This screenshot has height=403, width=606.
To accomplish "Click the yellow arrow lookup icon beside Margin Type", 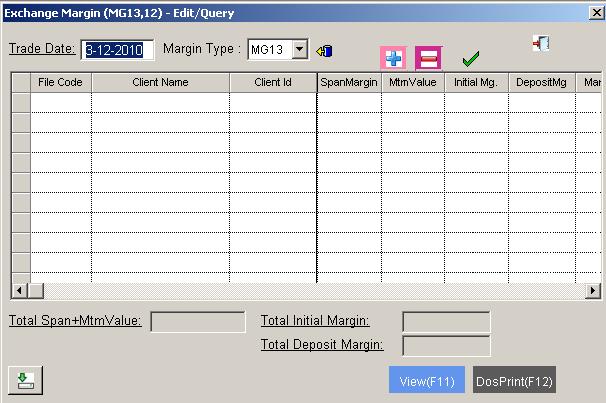I will (324, 51).
